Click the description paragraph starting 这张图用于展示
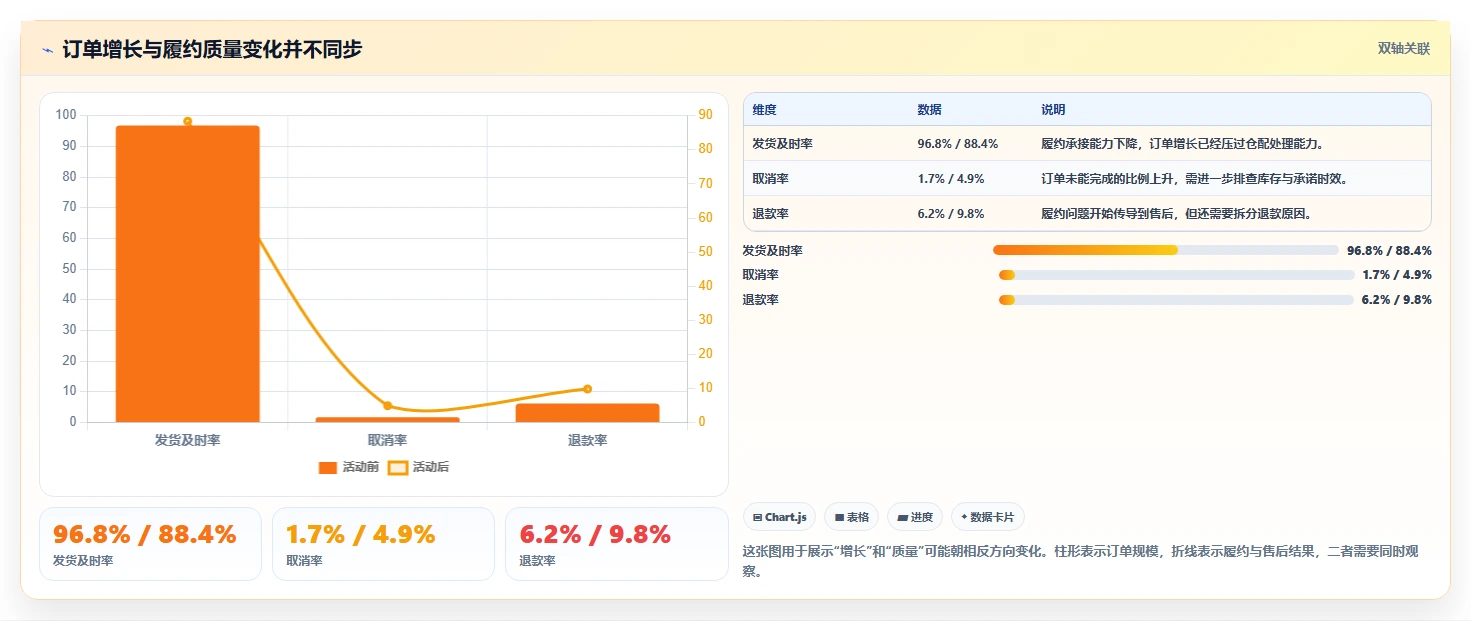Viewport: 1471px width, 621px height. click(1087, 562)
